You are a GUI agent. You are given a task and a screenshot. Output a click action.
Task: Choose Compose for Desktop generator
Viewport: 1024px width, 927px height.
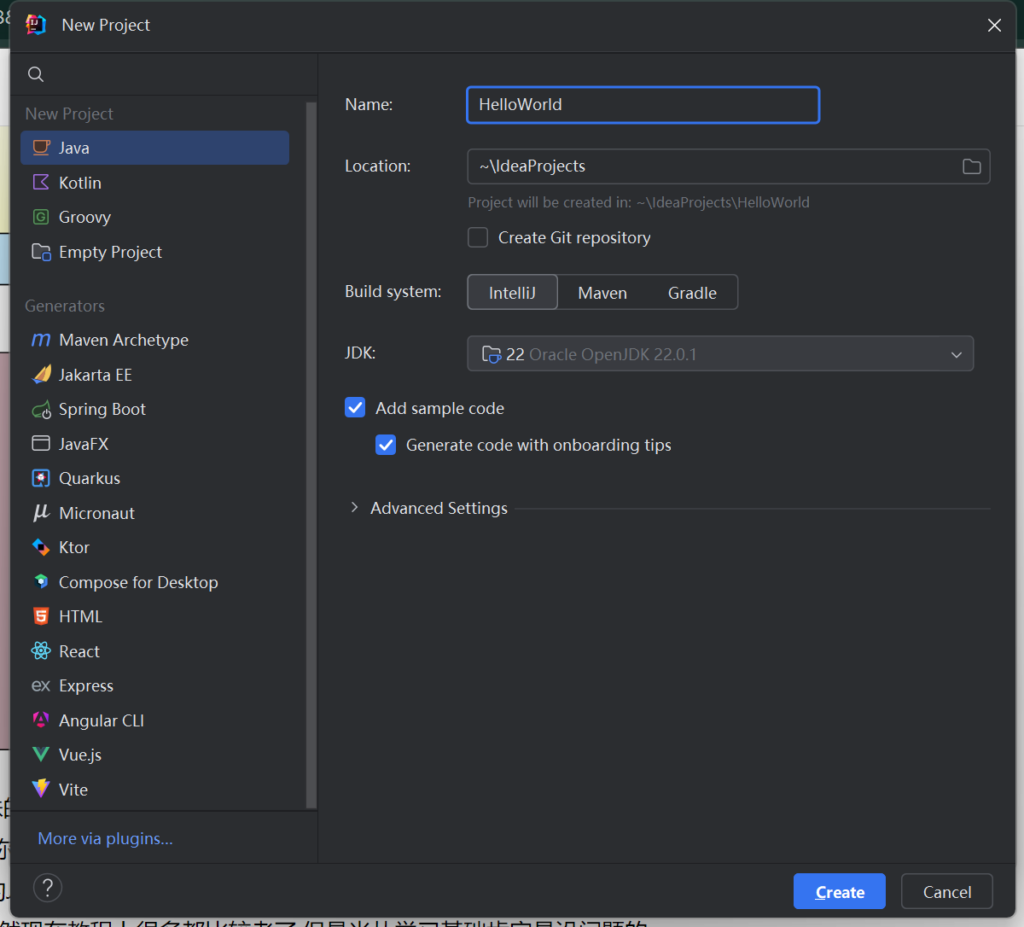pos(155,581)
